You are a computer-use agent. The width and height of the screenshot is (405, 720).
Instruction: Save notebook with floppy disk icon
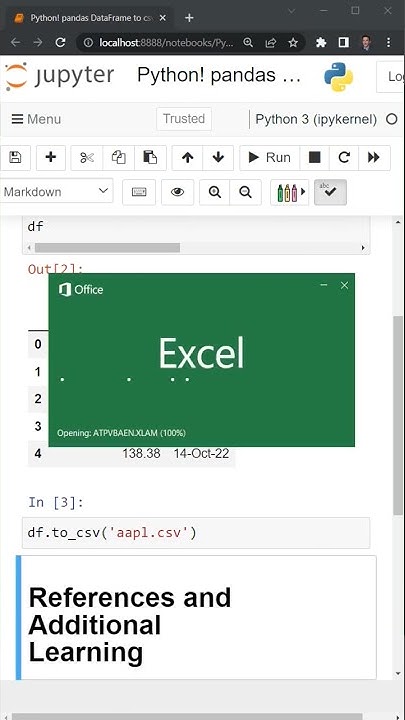tap(15, 158)
